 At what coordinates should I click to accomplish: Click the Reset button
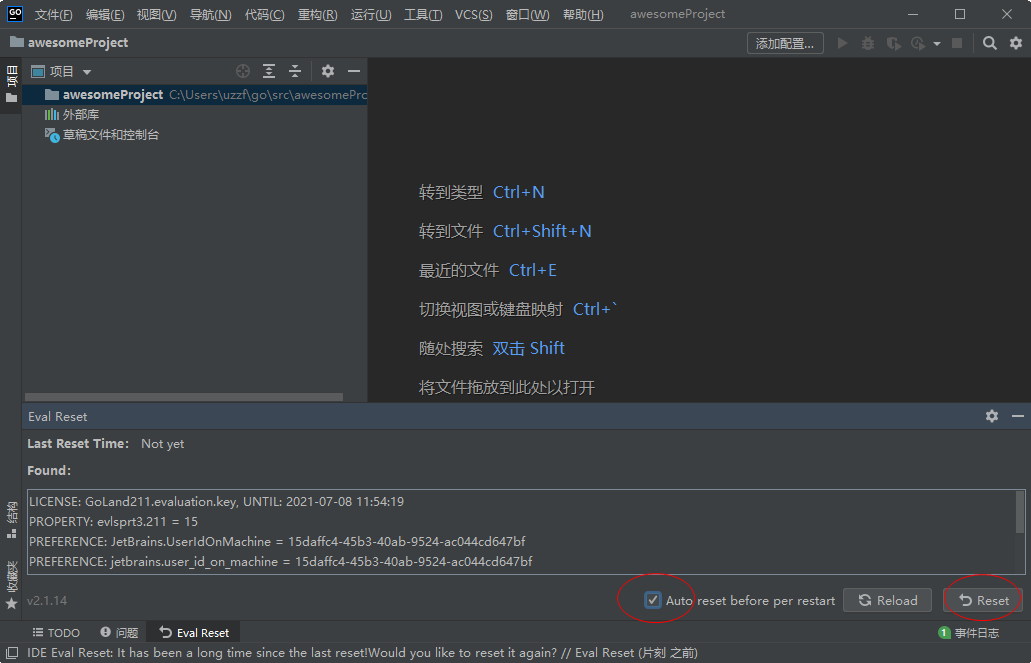(984, 600)
